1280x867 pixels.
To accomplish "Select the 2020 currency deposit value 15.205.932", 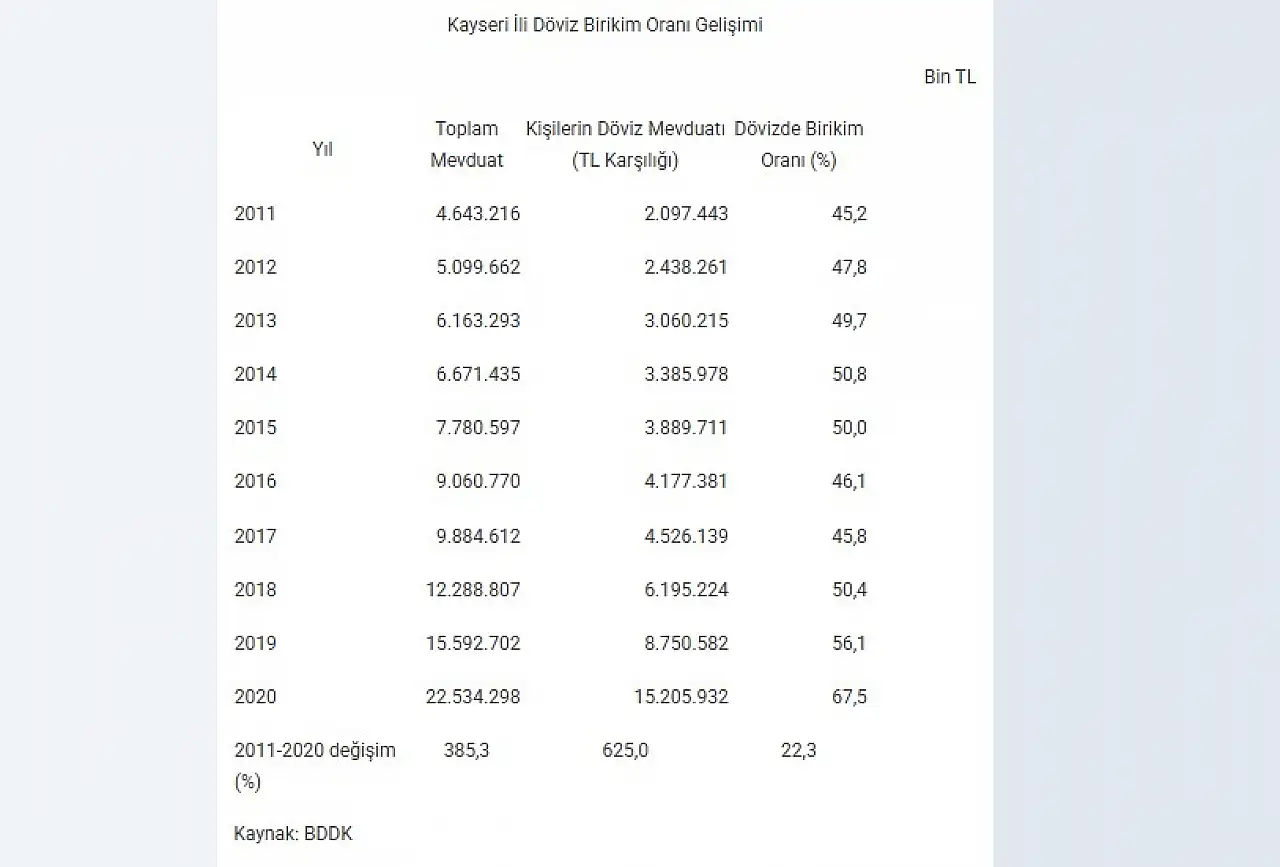I will tap(681, 697).
